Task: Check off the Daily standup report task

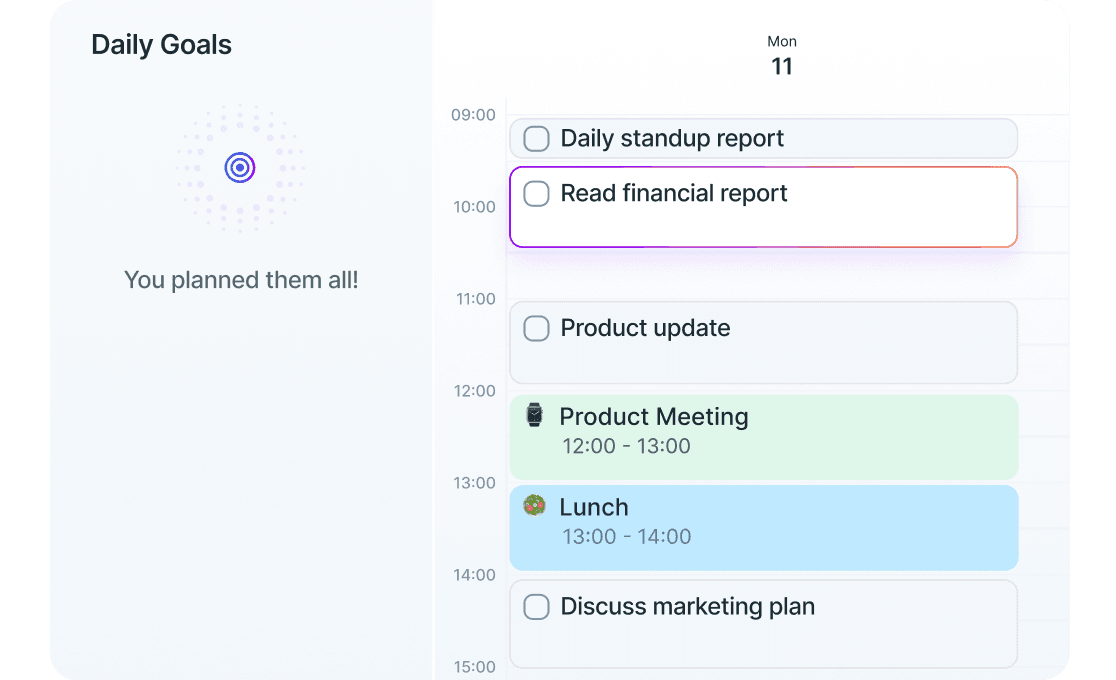Action: pyautogui.click(x=537, y=139)
